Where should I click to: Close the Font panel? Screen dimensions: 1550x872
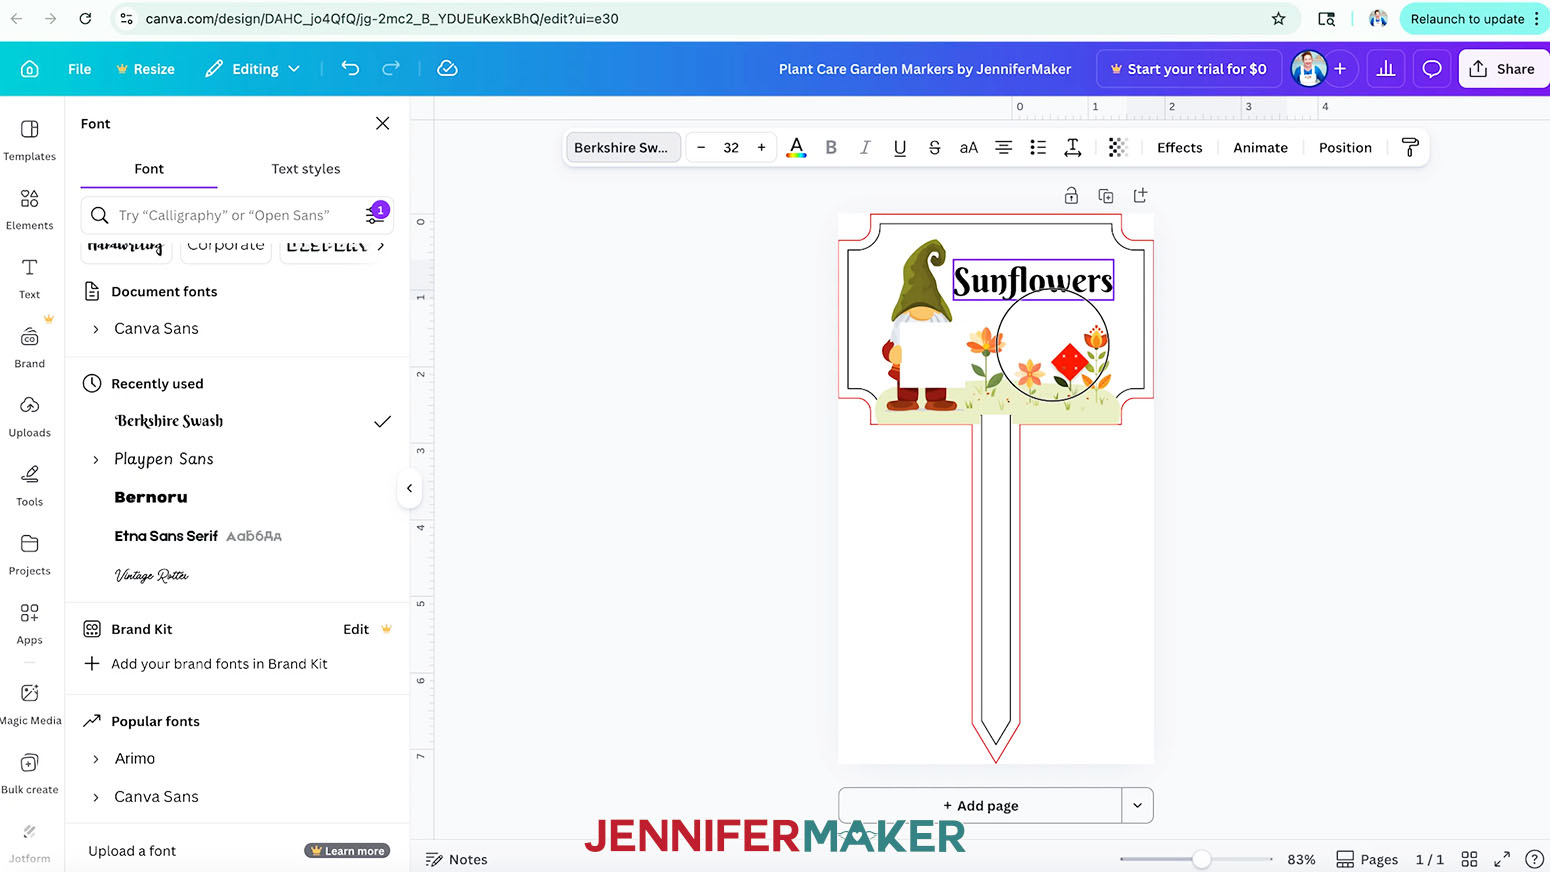[x=382, y=123]
